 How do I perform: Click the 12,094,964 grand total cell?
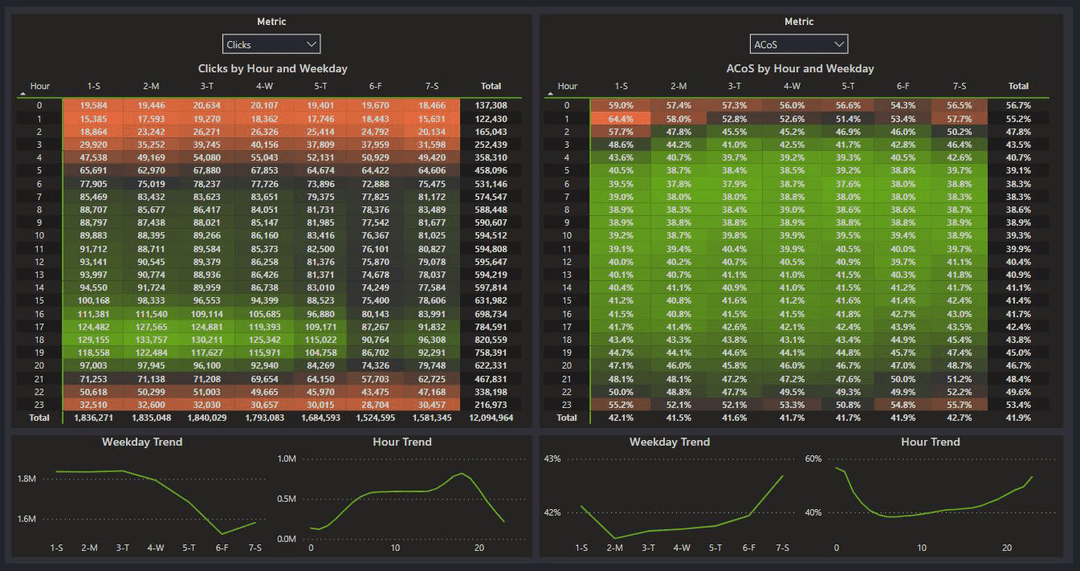490,418
